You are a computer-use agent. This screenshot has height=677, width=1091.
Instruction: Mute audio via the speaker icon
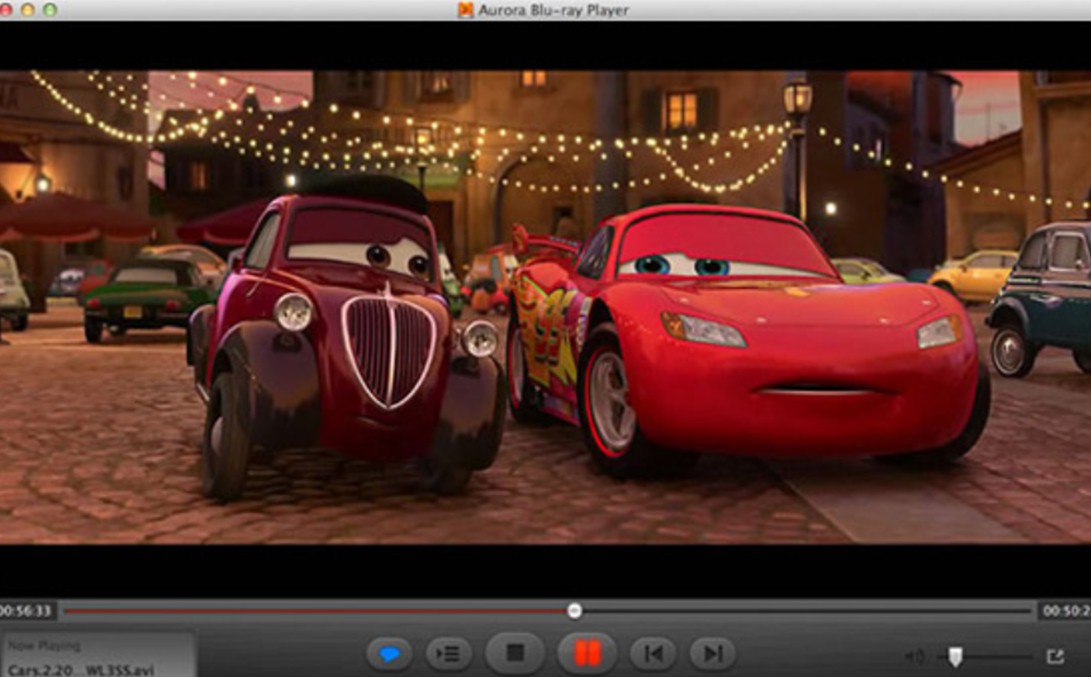[914, 656]
